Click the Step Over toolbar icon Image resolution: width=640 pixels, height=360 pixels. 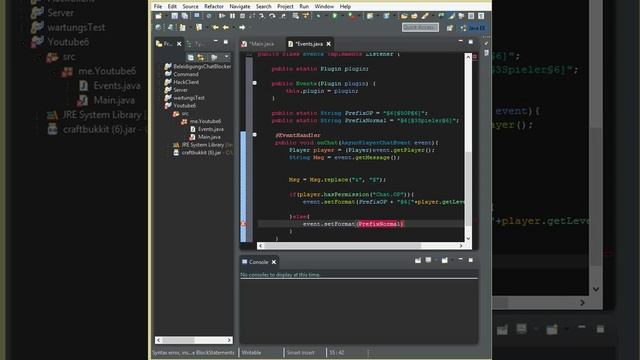click(271, 16)
